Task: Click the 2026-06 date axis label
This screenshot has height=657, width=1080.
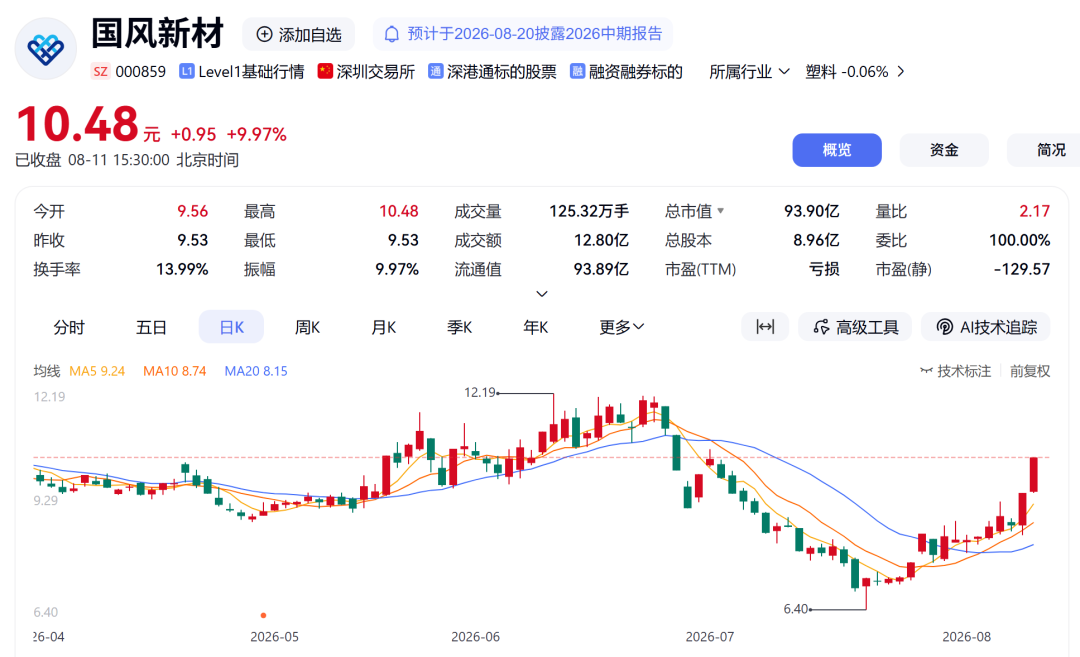Action: point(475,637)
